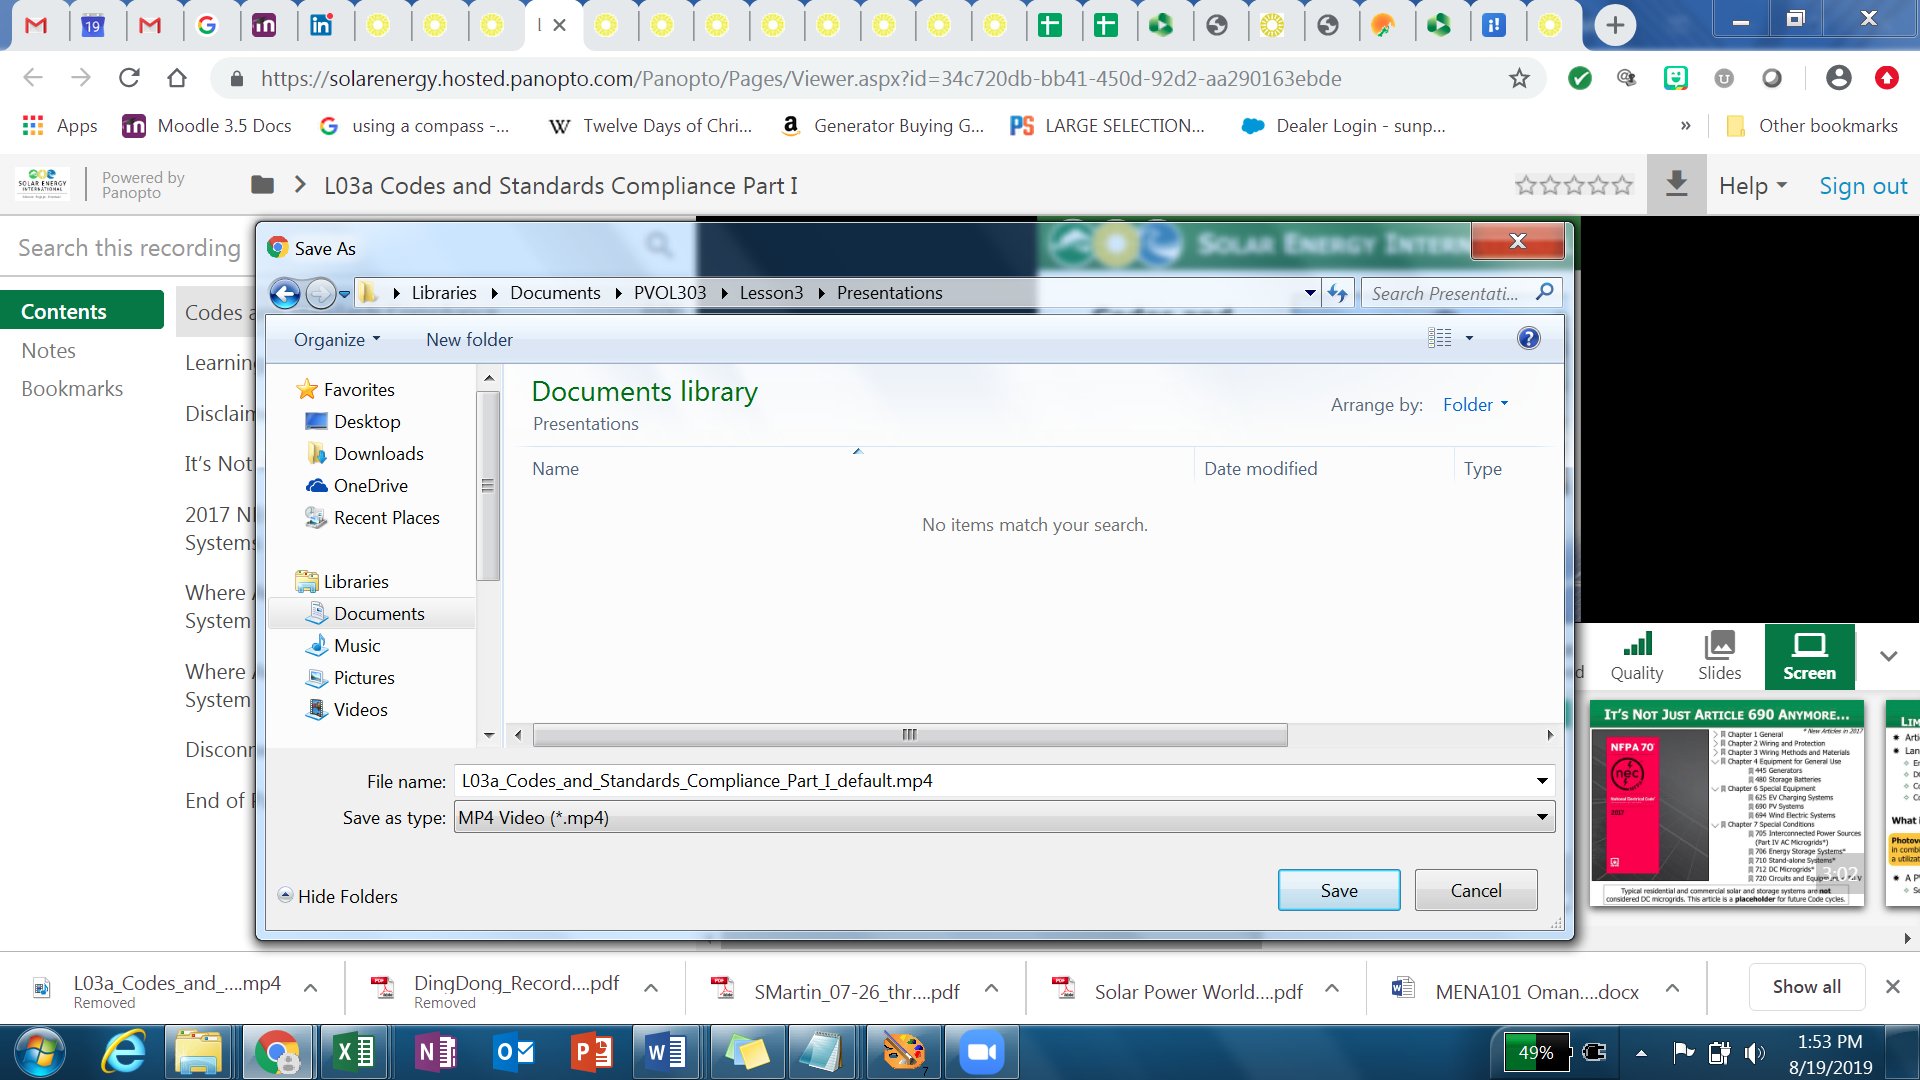
Task: Bookmark this page with the star icon
Action: click(1519, 79)
